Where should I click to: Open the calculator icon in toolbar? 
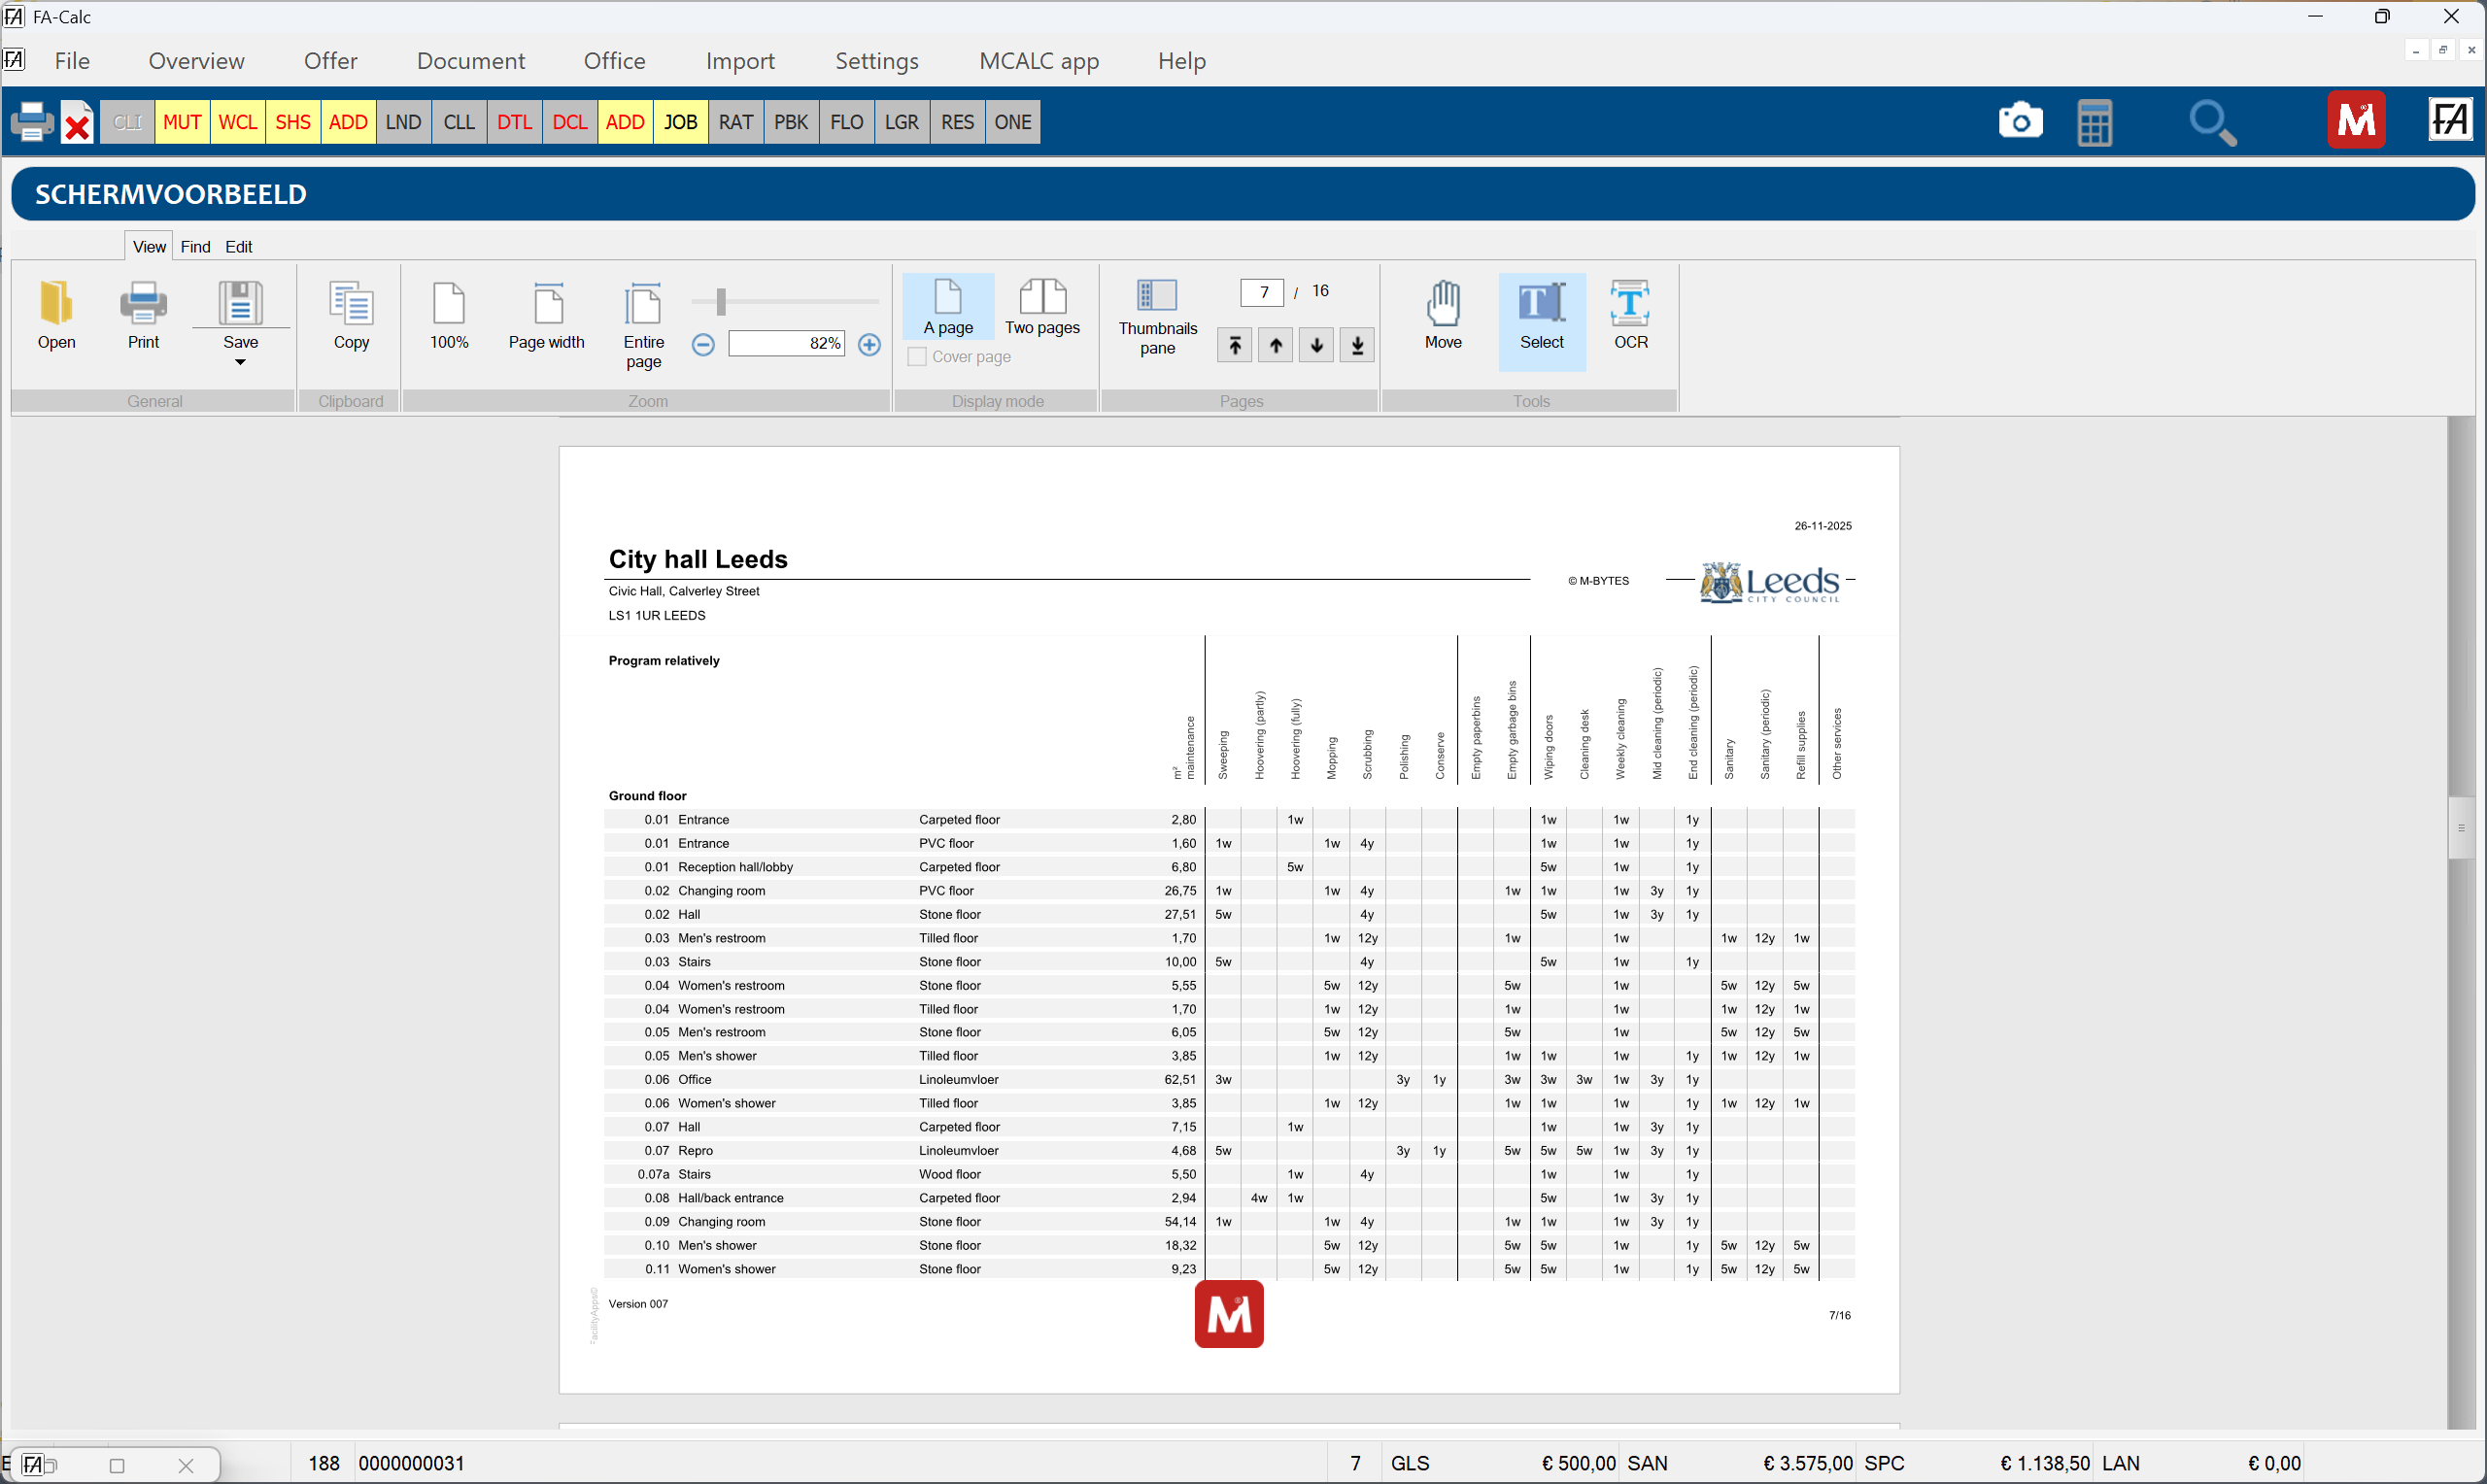click(2094, 122)
